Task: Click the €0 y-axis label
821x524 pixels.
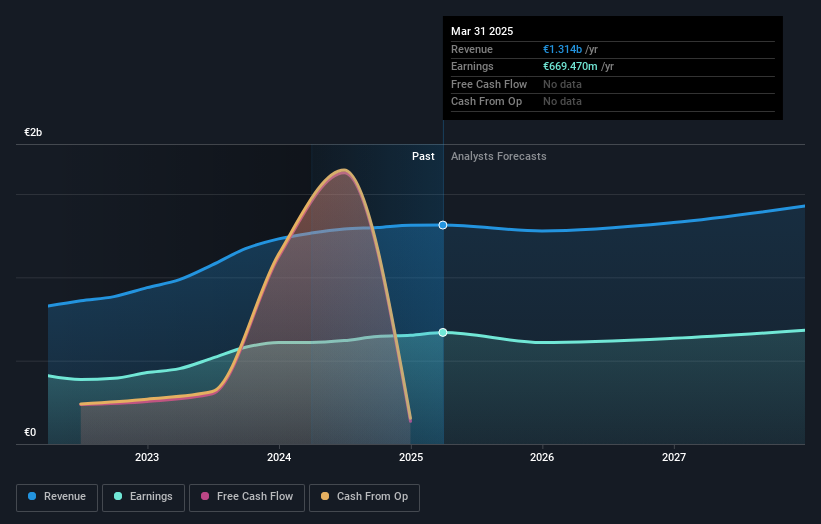Action: [30, 432]
